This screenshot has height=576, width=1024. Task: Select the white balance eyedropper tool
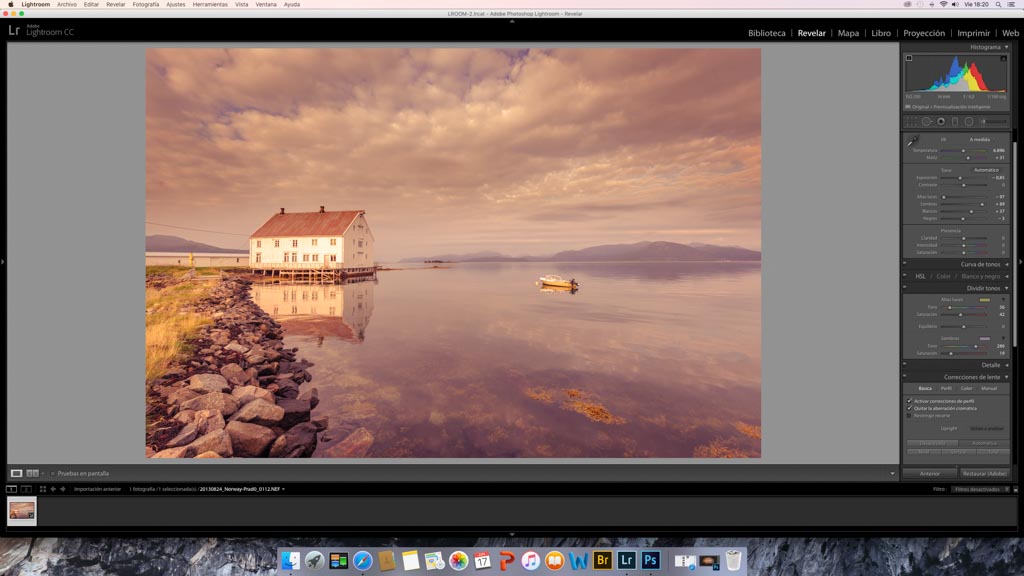coord(912,142)
